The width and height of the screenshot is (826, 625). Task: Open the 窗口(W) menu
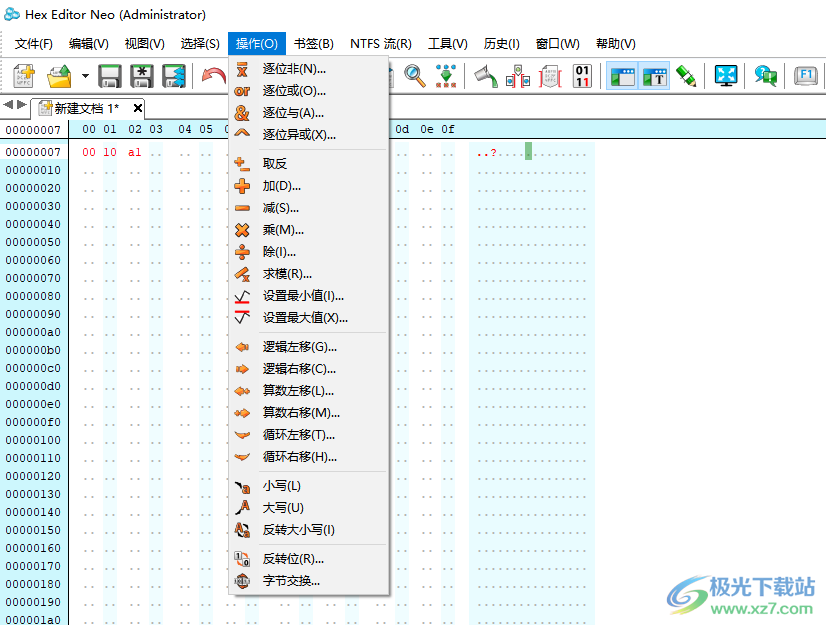pyautogui.click(x=557, y=44)
